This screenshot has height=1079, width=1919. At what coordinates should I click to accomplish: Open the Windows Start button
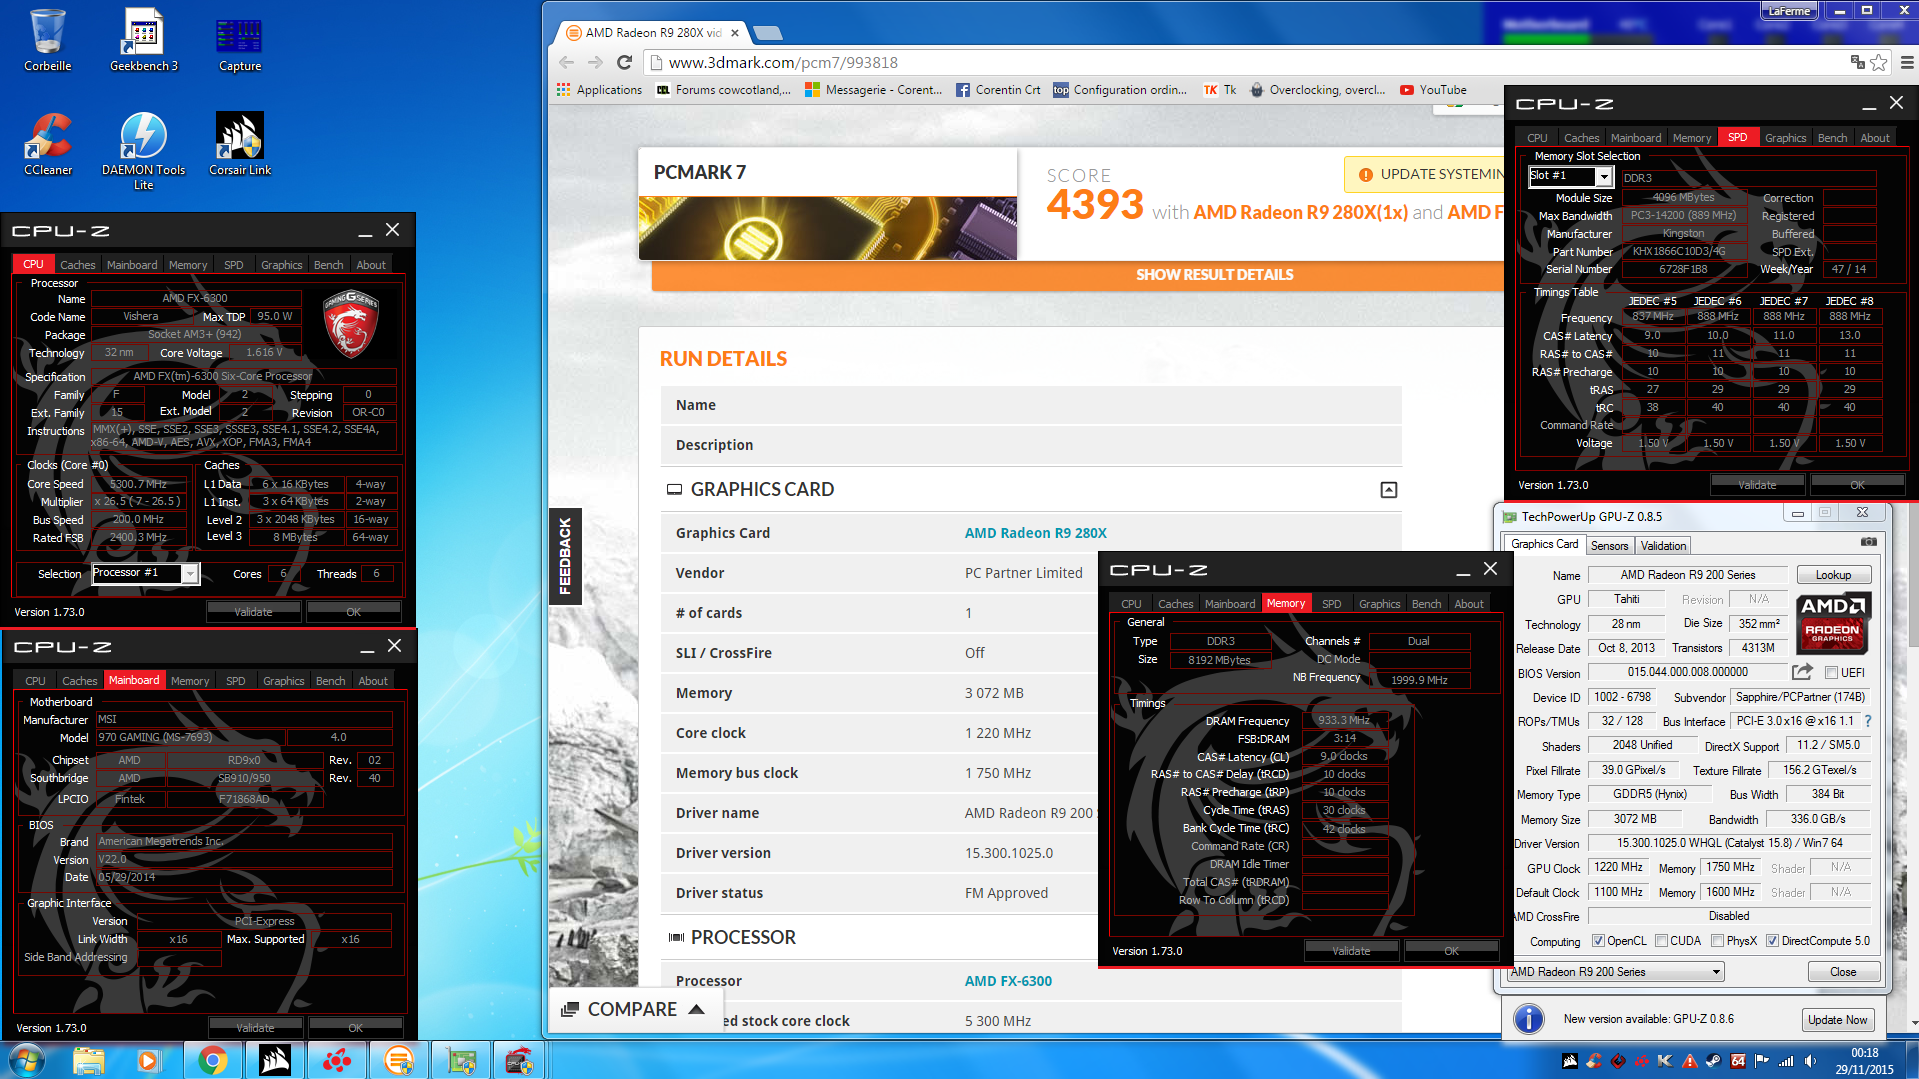(26, 1060)
